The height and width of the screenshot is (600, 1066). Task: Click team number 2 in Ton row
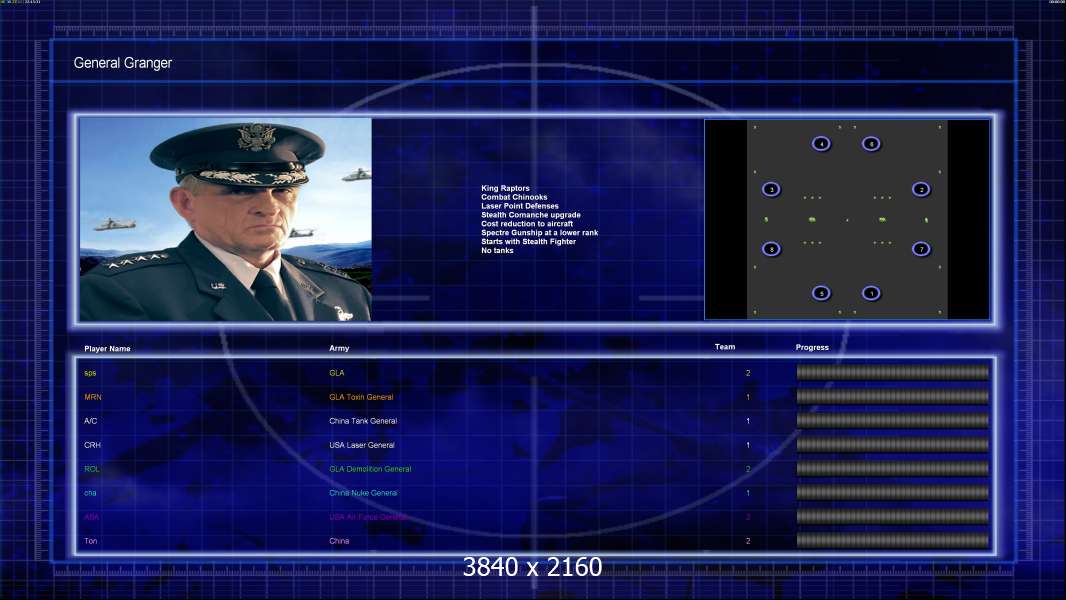pos(748,541)
